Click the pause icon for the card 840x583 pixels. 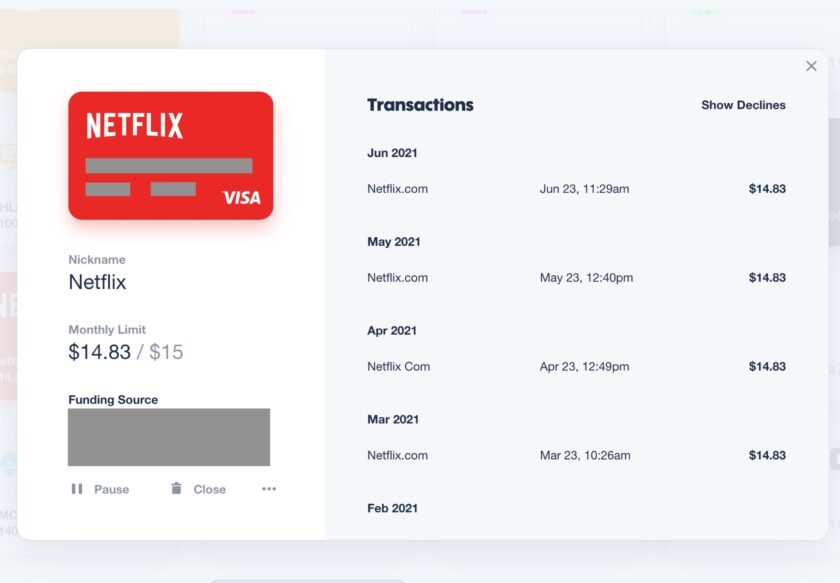tap(77, 489)
